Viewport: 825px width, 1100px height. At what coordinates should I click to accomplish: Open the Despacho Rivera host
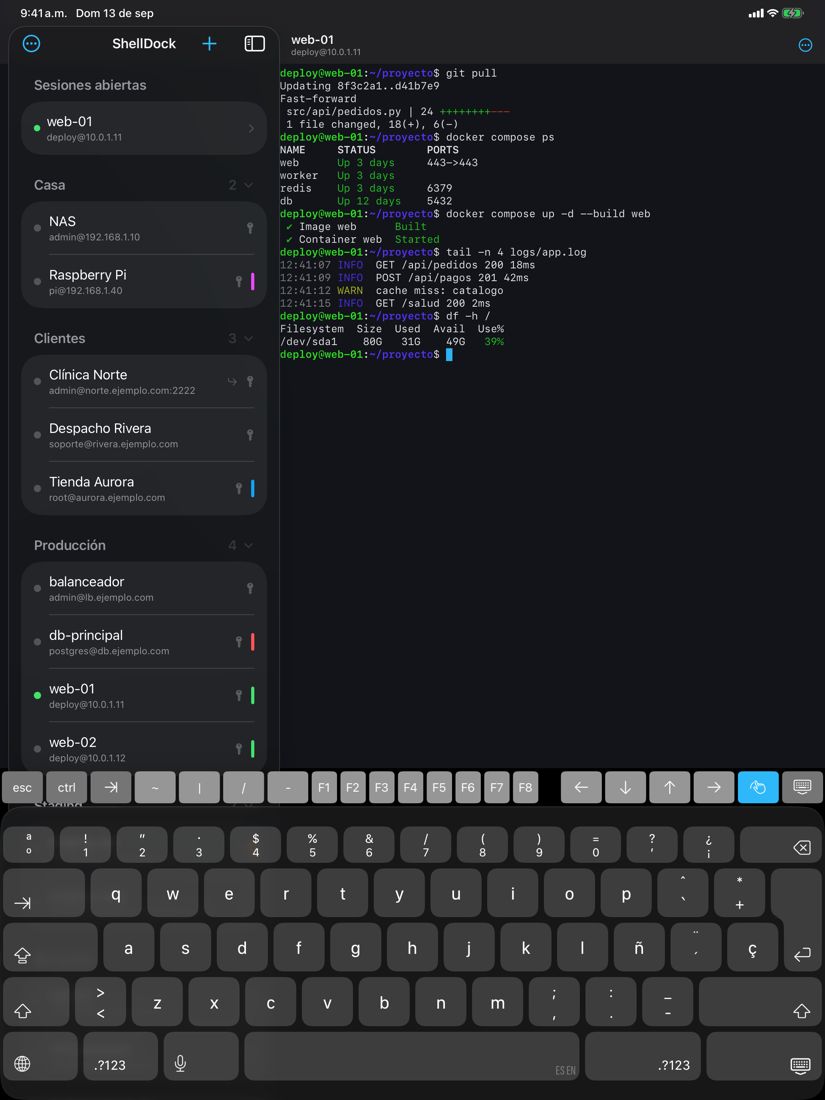pos(144,435)
